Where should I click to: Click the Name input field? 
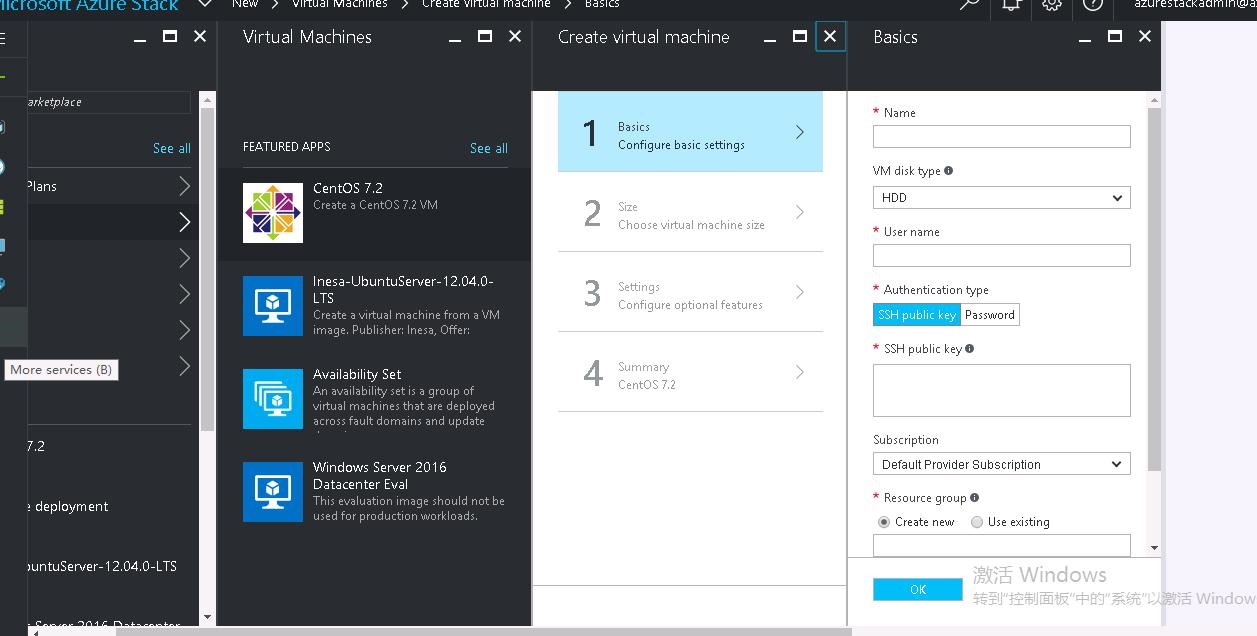[x=1002, y=136]
